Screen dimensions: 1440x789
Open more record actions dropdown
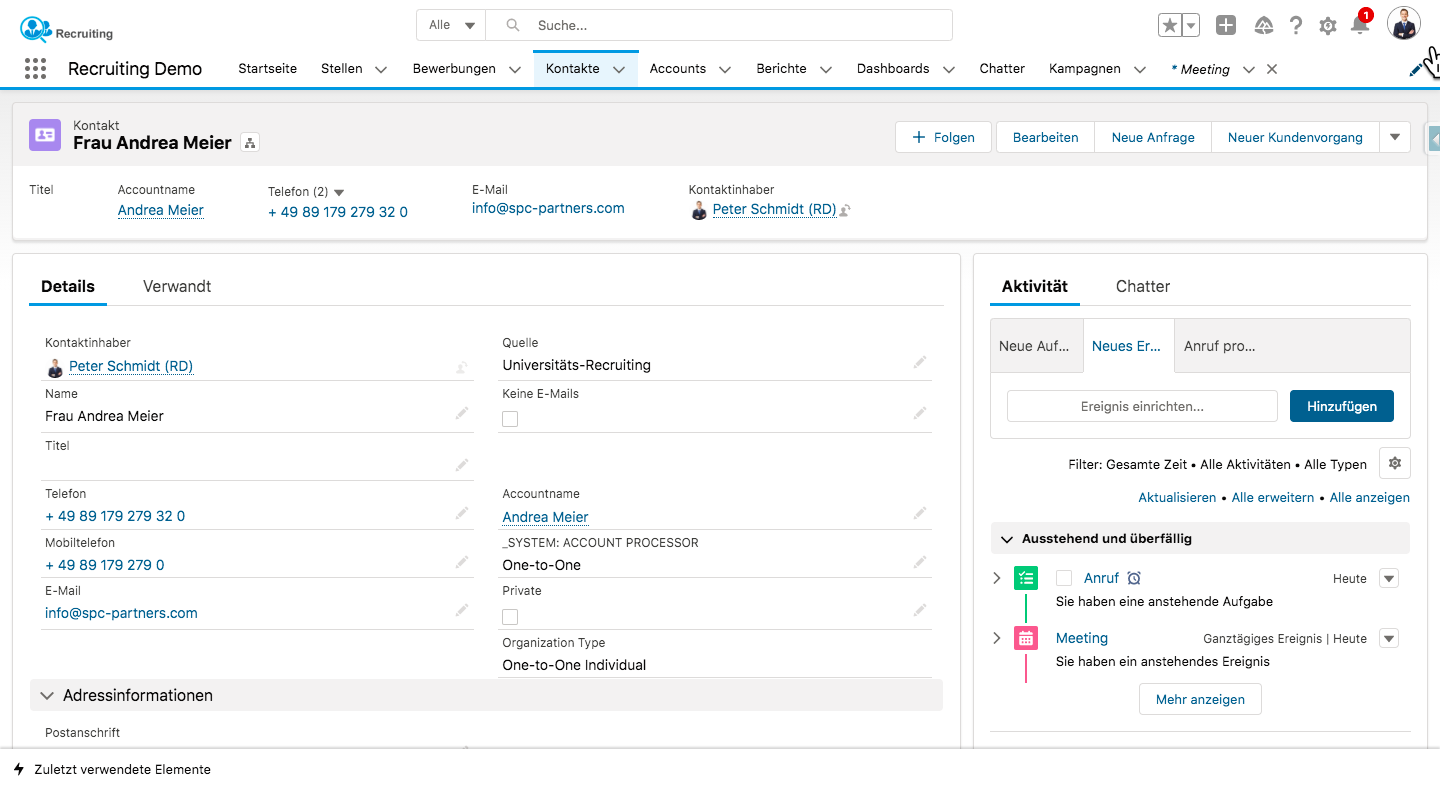[x=1395, y=137]
